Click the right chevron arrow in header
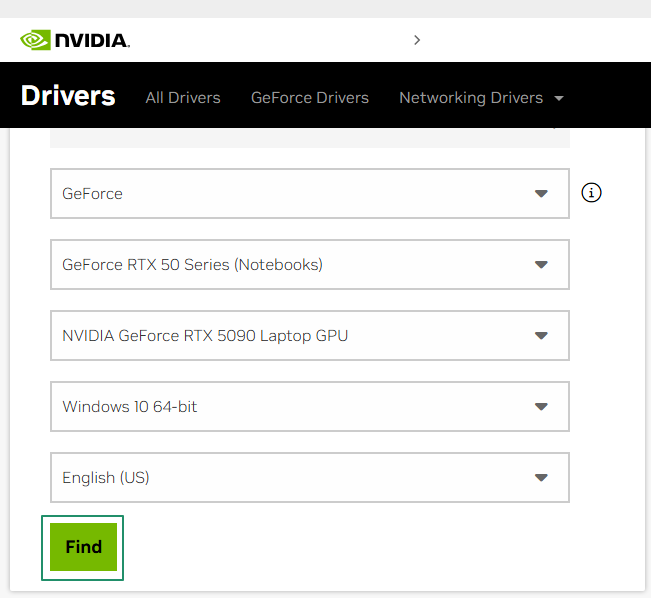Viewport: 651px width, 598px height. pyautogui.click(x=417, y=40)
